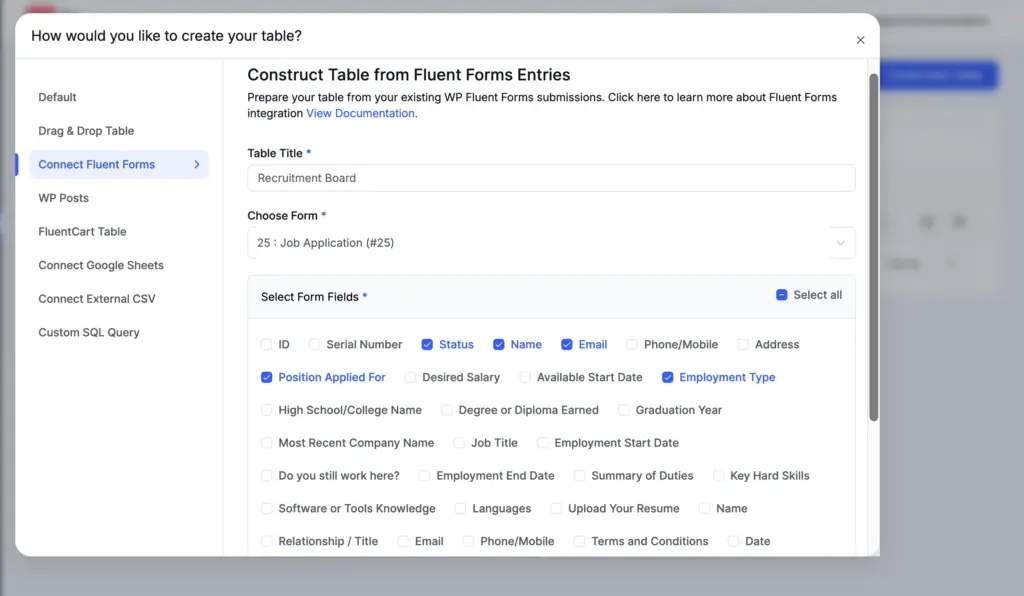1024x596 pixels.
Task: Check Relationship / Title checkbox
Action: coord(266,541)
